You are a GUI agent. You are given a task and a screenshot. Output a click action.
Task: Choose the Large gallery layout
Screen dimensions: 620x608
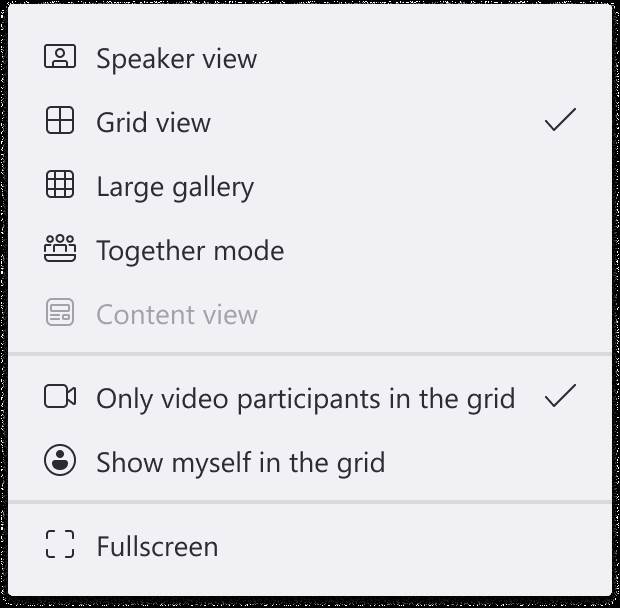(175, 187)
